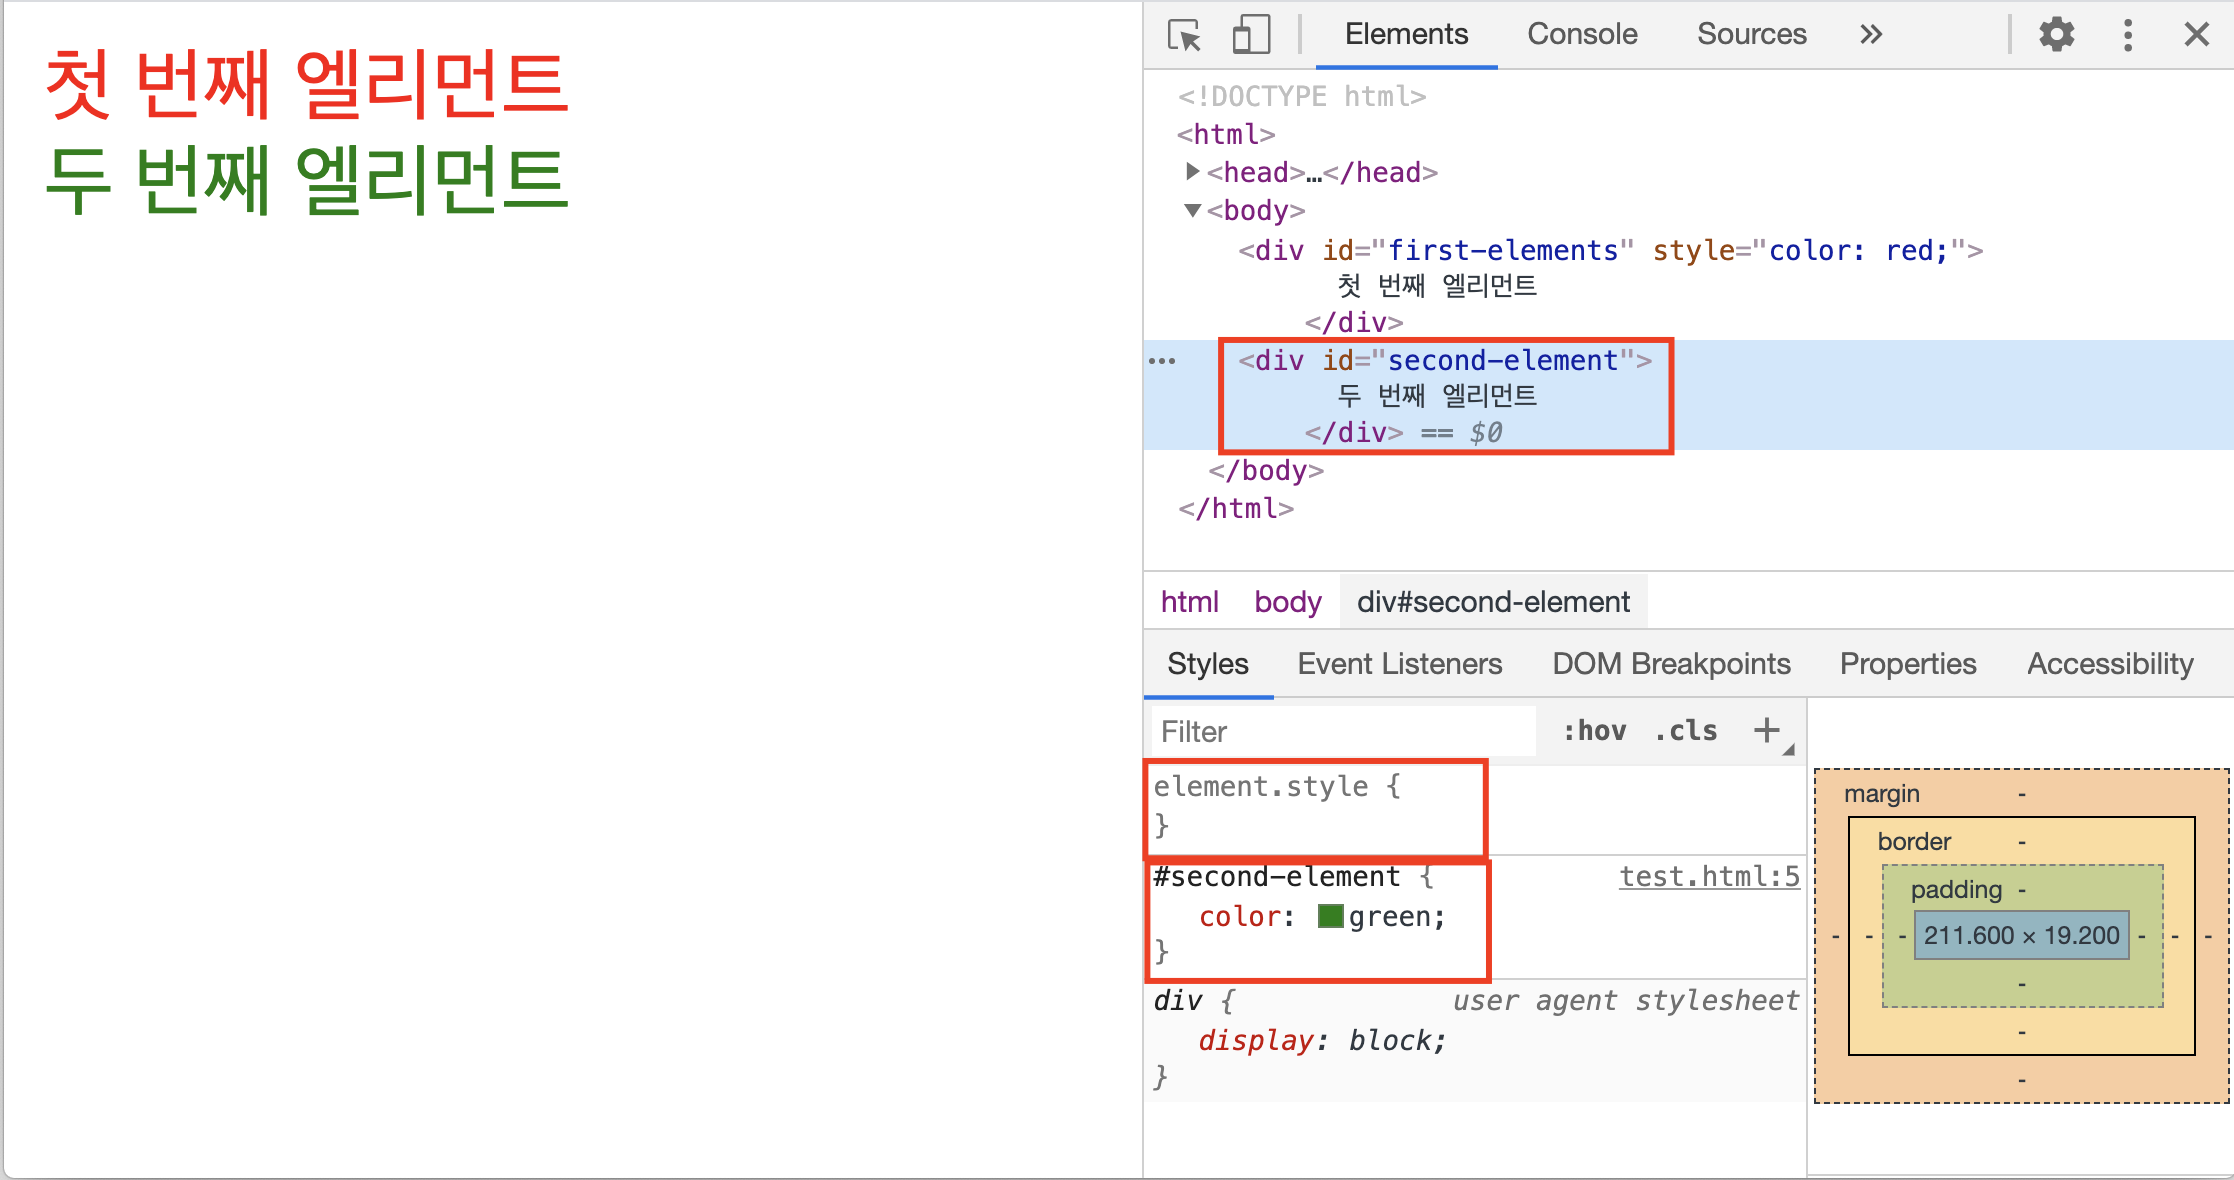The height and width of the screenshot is (1180, 2234).
Task: Collapse the body element tree
Action: pos(1192,210)
